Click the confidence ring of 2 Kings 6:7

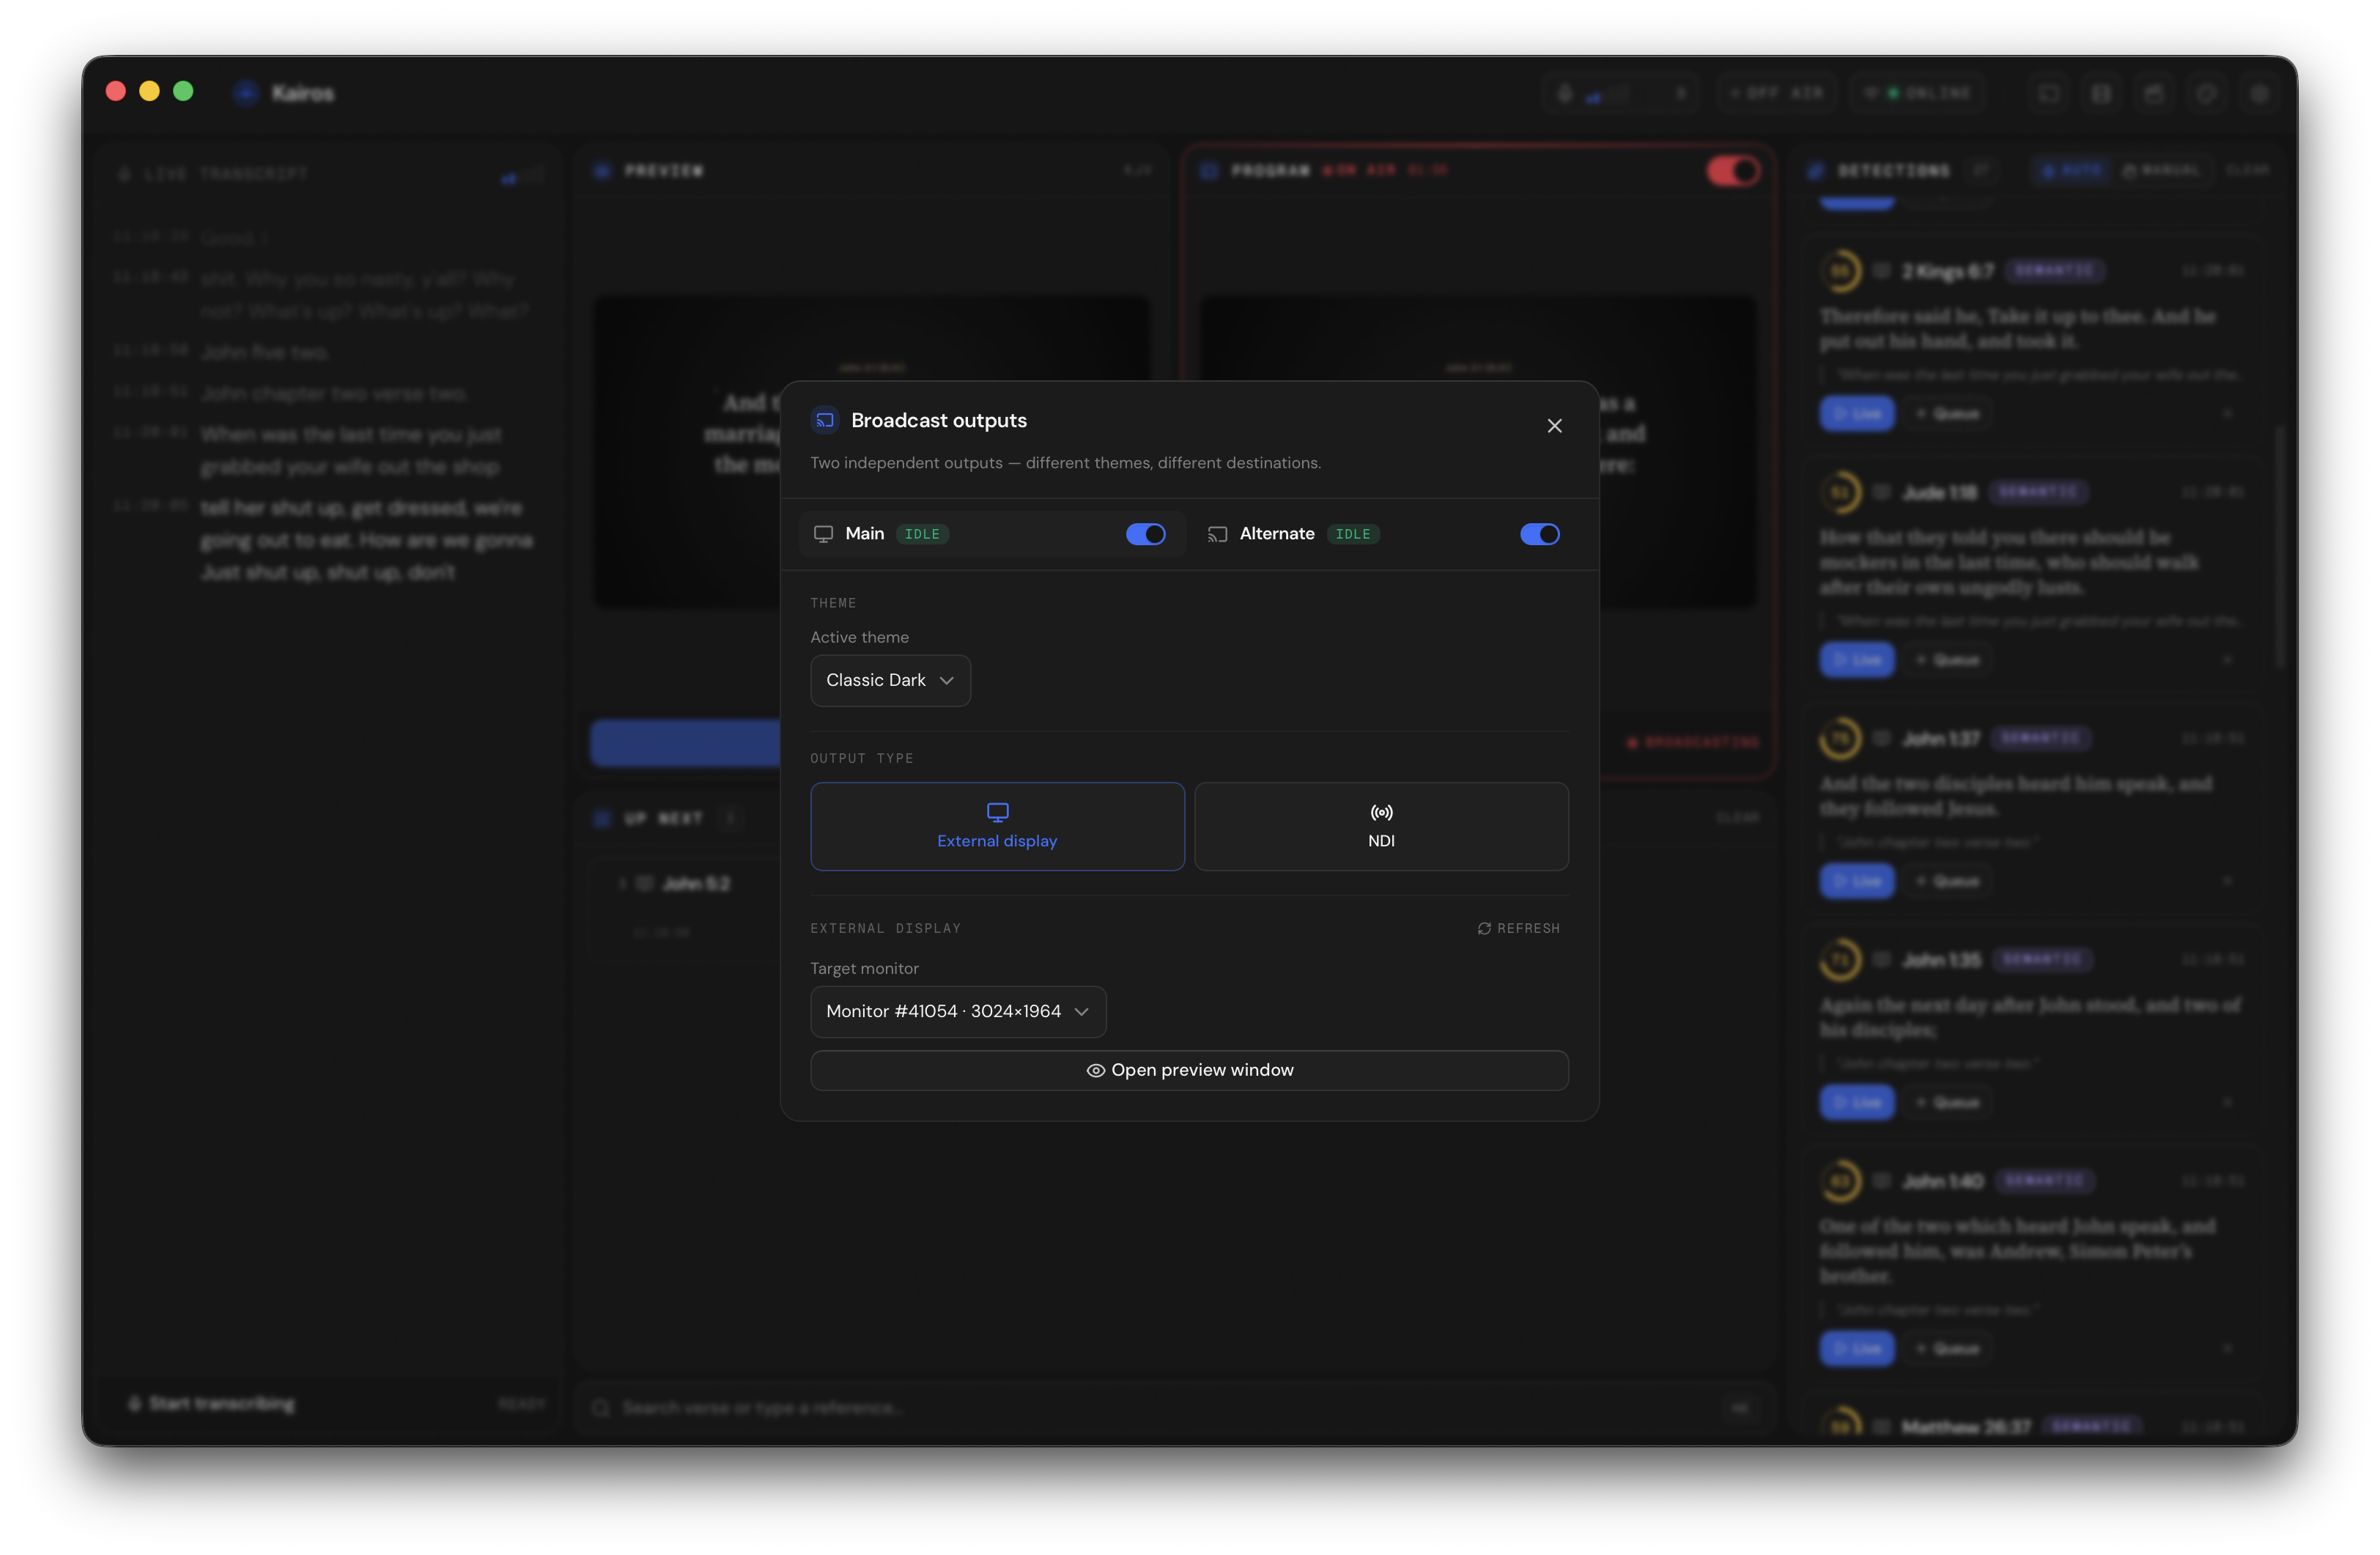1840,271
